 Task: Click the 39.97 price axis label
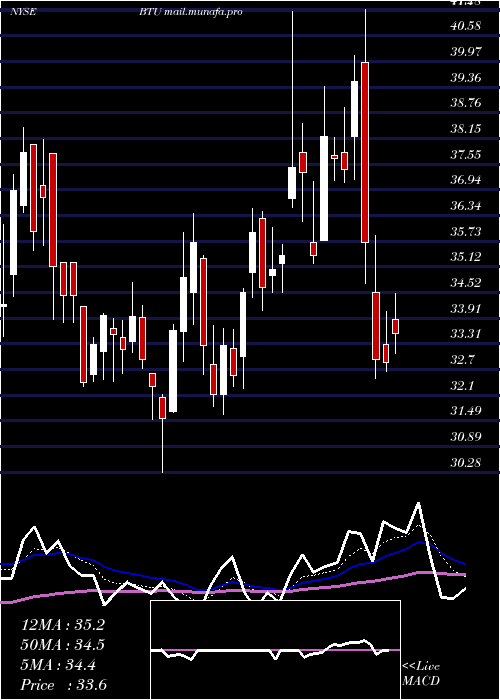pos(466,51)
